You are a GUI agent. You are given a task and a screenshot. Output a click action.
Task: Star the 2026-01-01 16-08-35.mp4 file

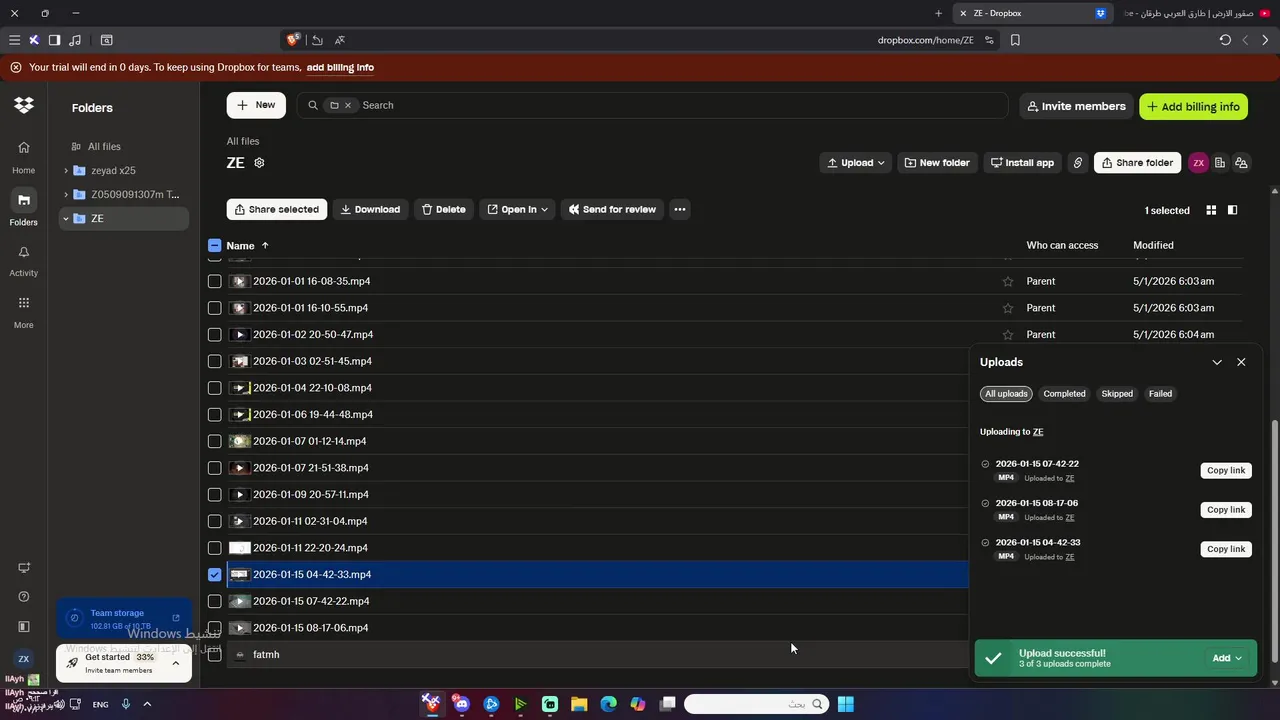click(1008, 281)
